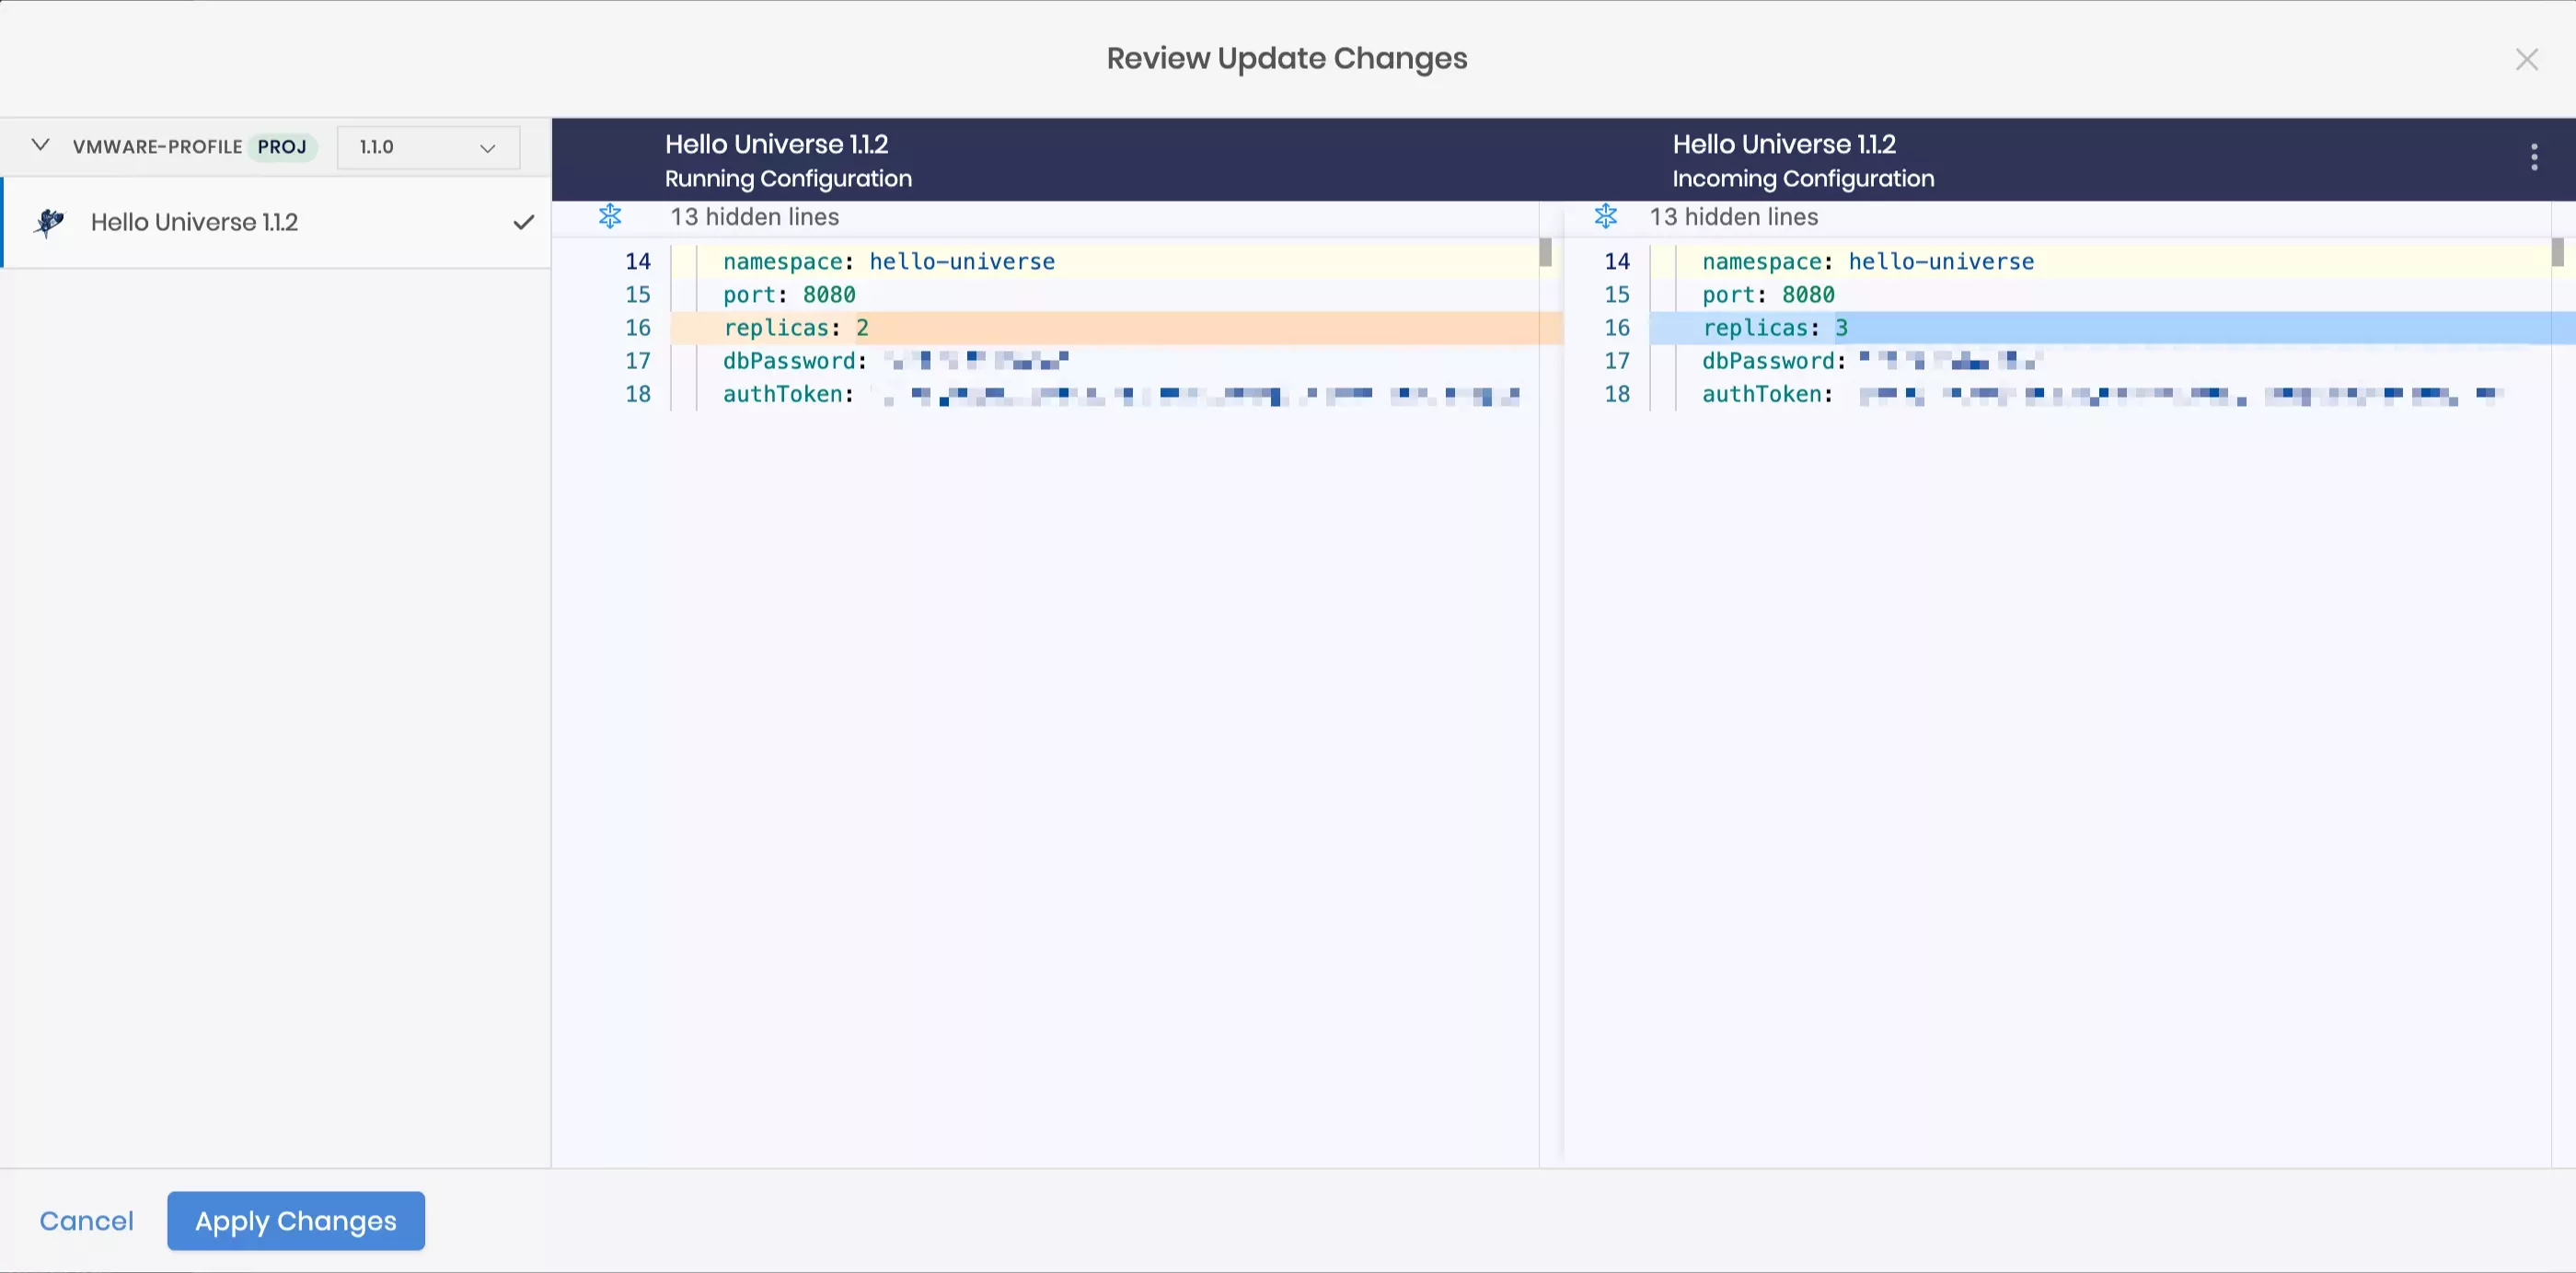This screenshot has height=1273, width=2576.
Task: Click line number 18 in Incoming Configuration
Action: pos(1617,394)
